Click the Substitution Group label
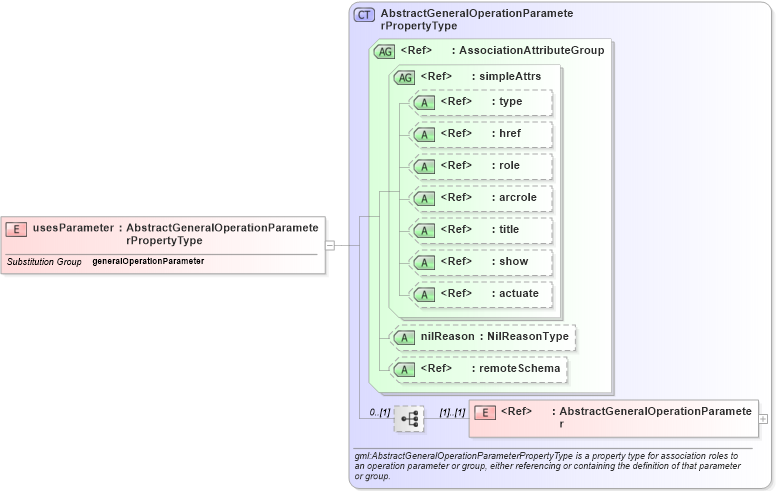The image size is (776, 491). pos(44,262)
